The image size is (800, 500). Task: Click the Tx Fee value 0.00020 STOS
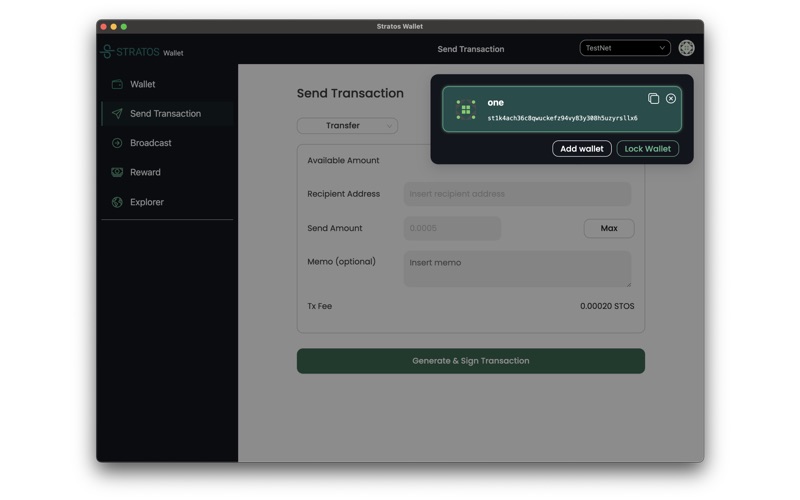coord(607,306)
